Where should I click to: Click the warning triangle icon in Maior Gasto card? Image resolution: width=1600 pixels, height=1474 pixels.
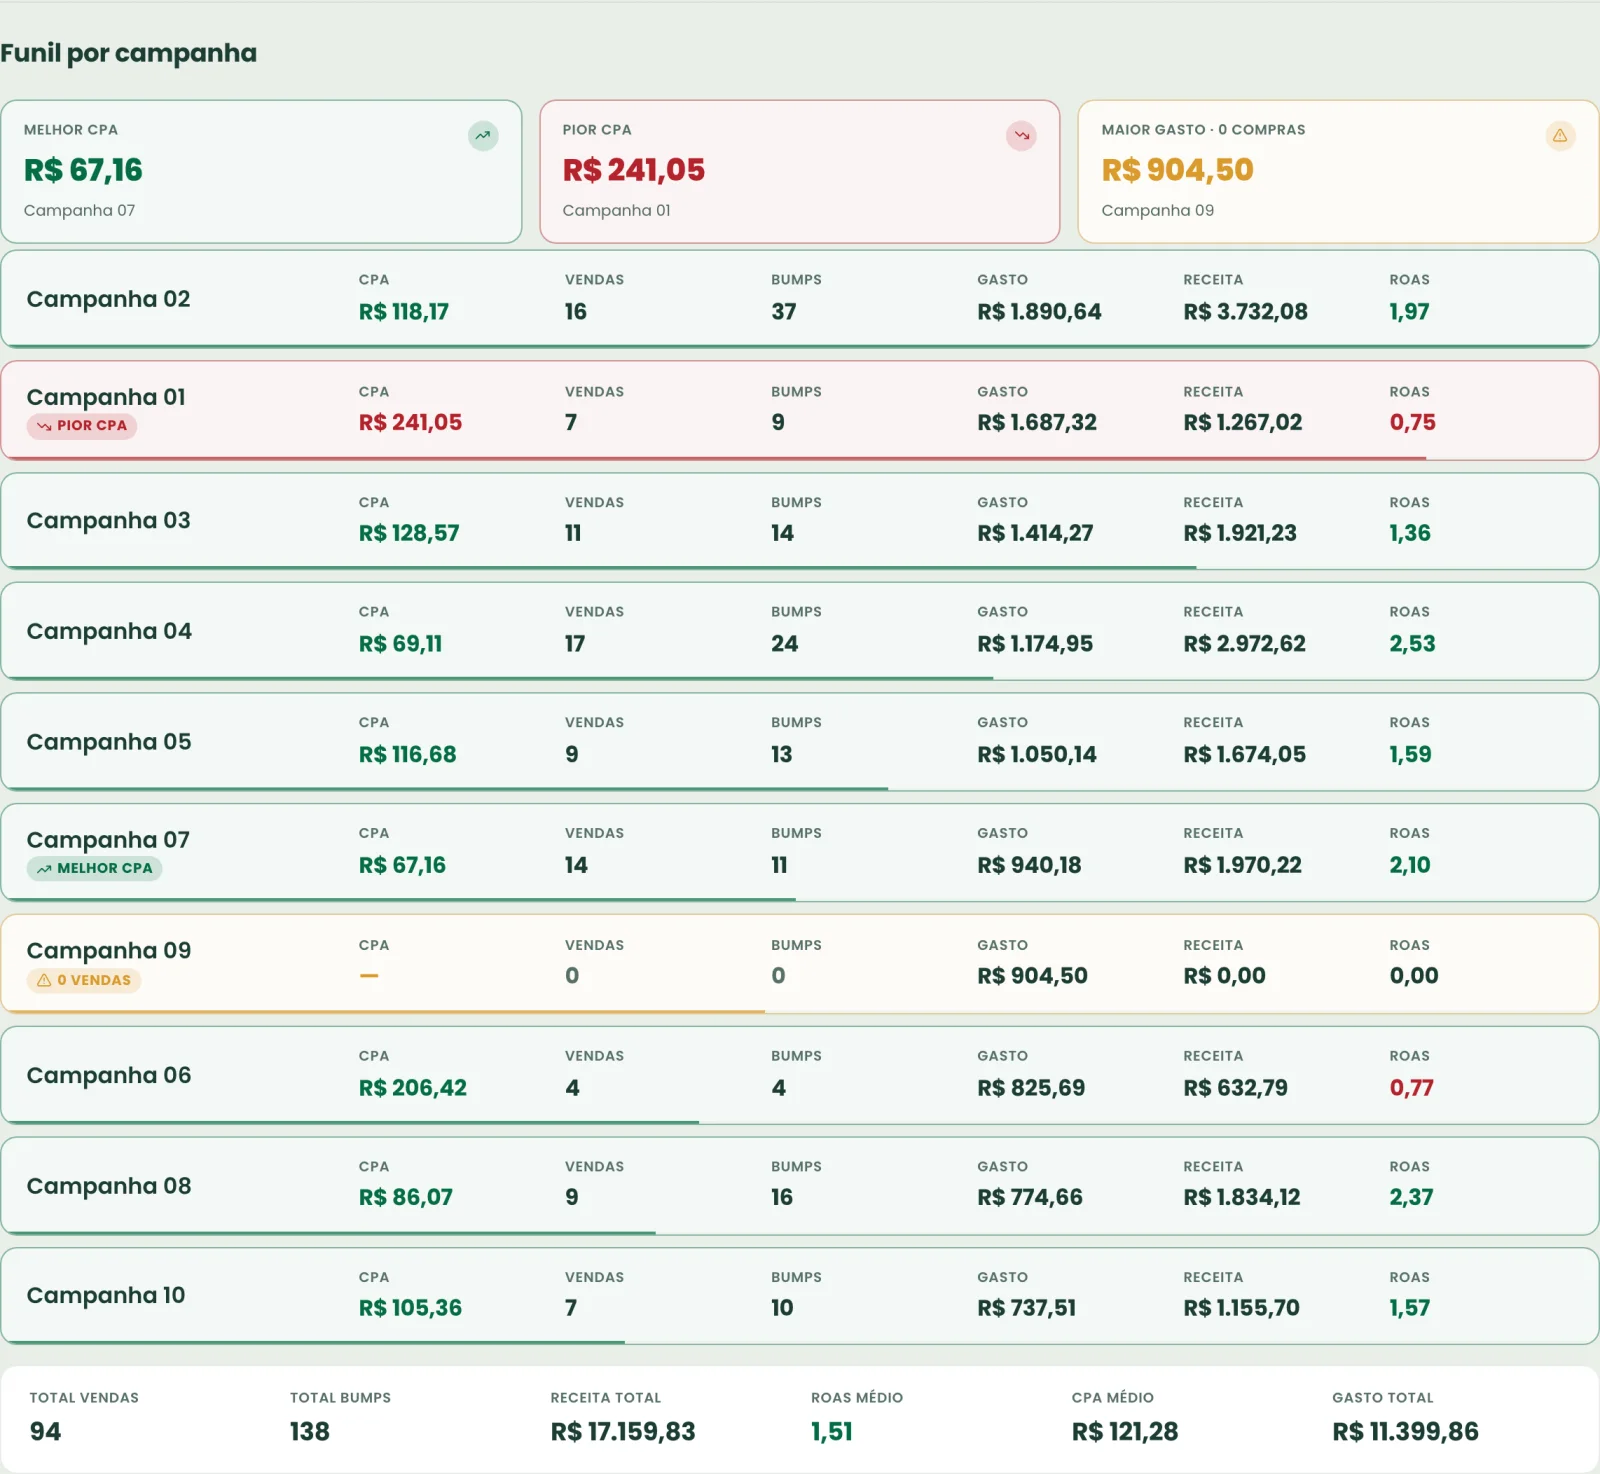tap(1560, 136)
